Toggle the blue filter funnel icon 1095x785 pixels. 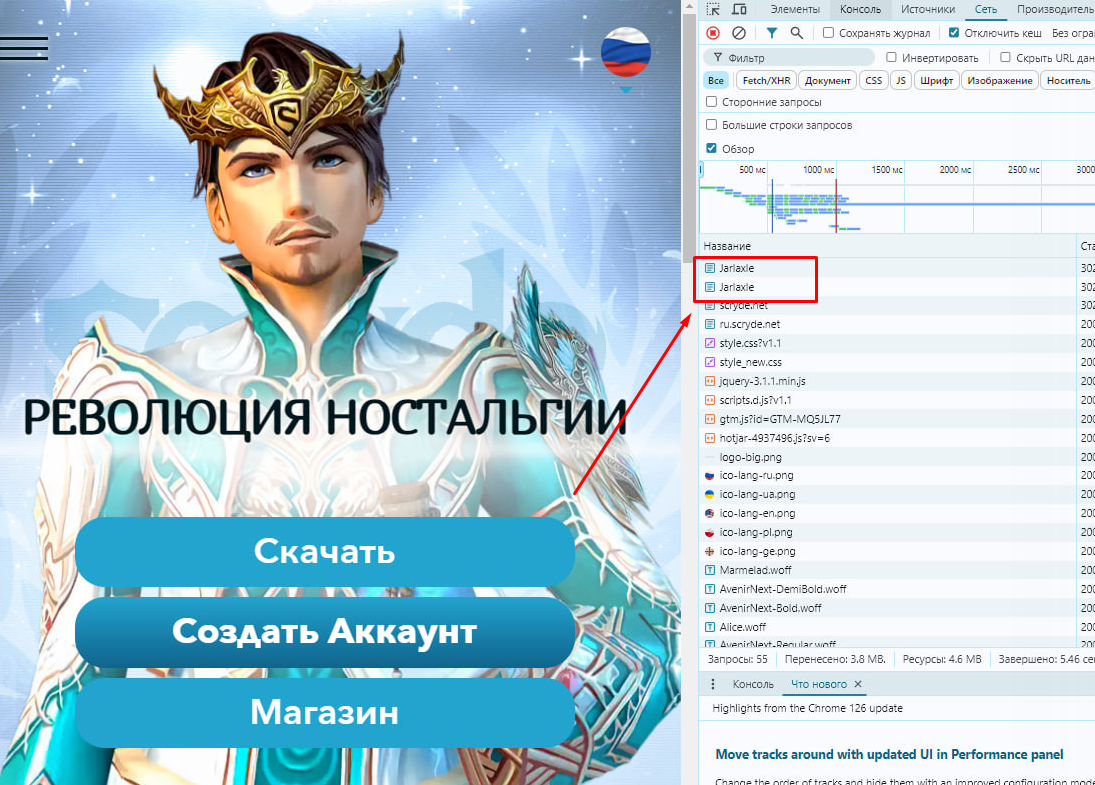pyautogui.click(x=771, y=33)
